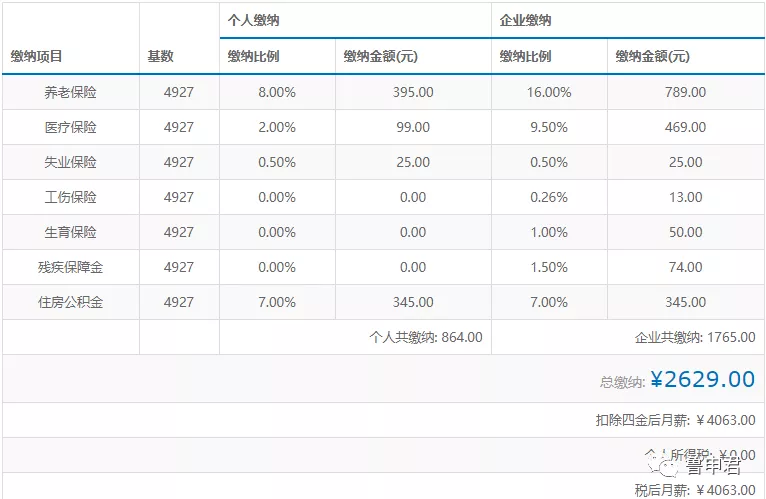Viewport: 766px width, 499px height.
Task: Click 9.50% company rate for 医疗保险
Action: tap(549, 127)
